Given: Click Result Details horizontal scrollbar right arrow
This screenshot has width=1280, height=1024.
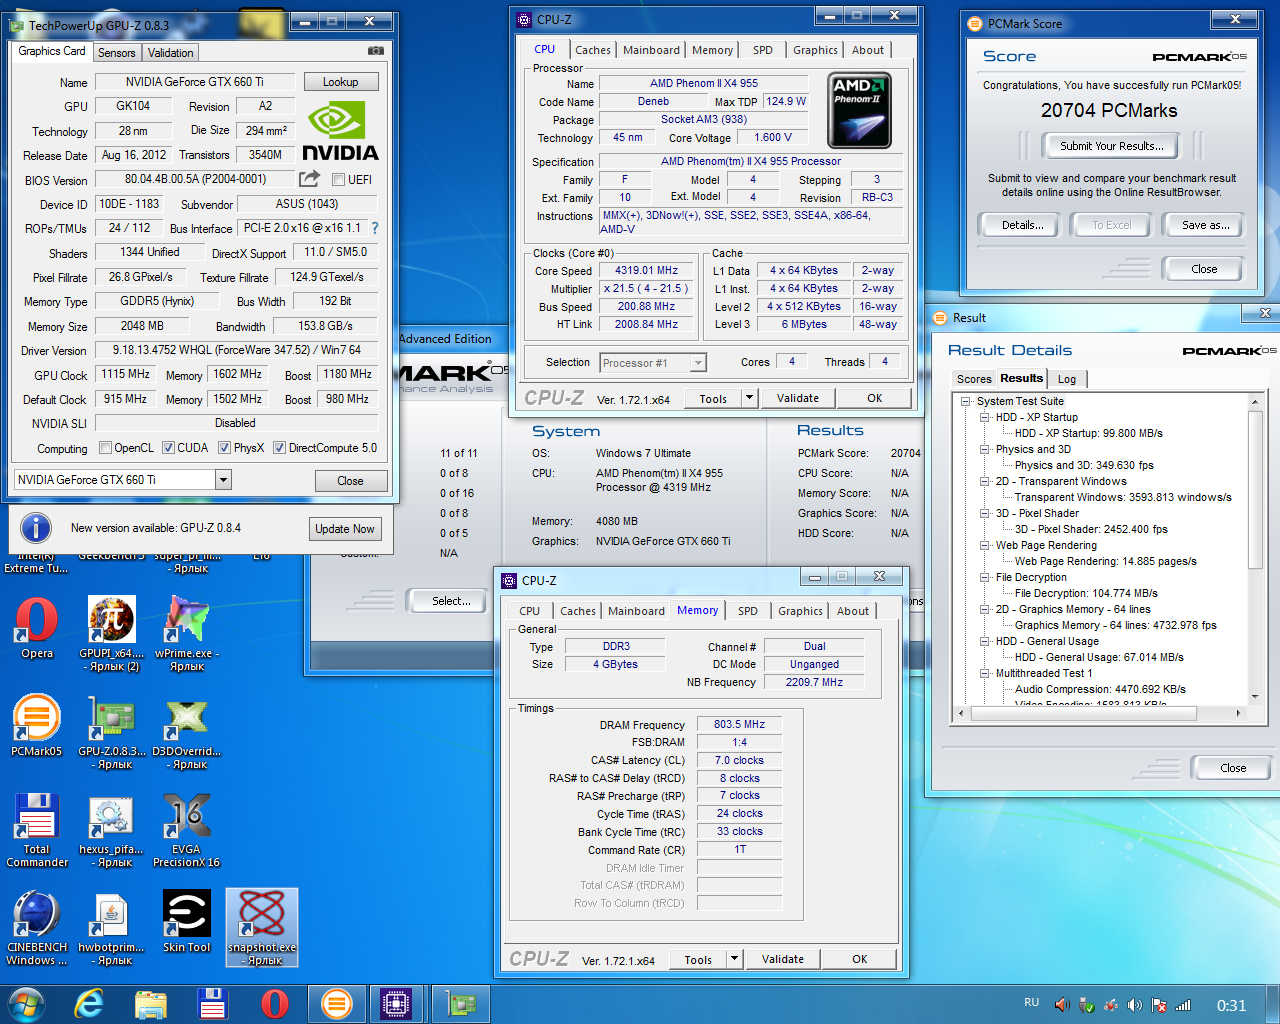Looking at the screenshot, I should coord(1238,713).
